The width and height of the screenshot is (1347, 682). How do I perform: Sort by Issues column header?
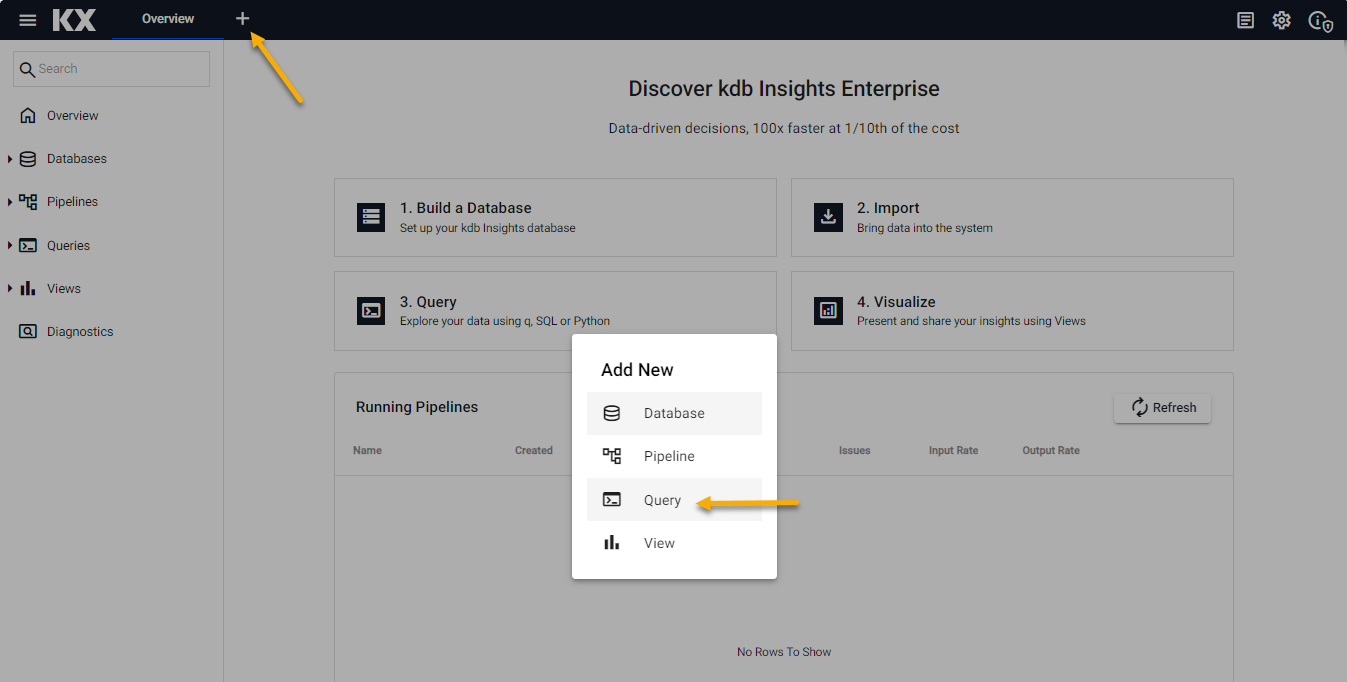854,451
